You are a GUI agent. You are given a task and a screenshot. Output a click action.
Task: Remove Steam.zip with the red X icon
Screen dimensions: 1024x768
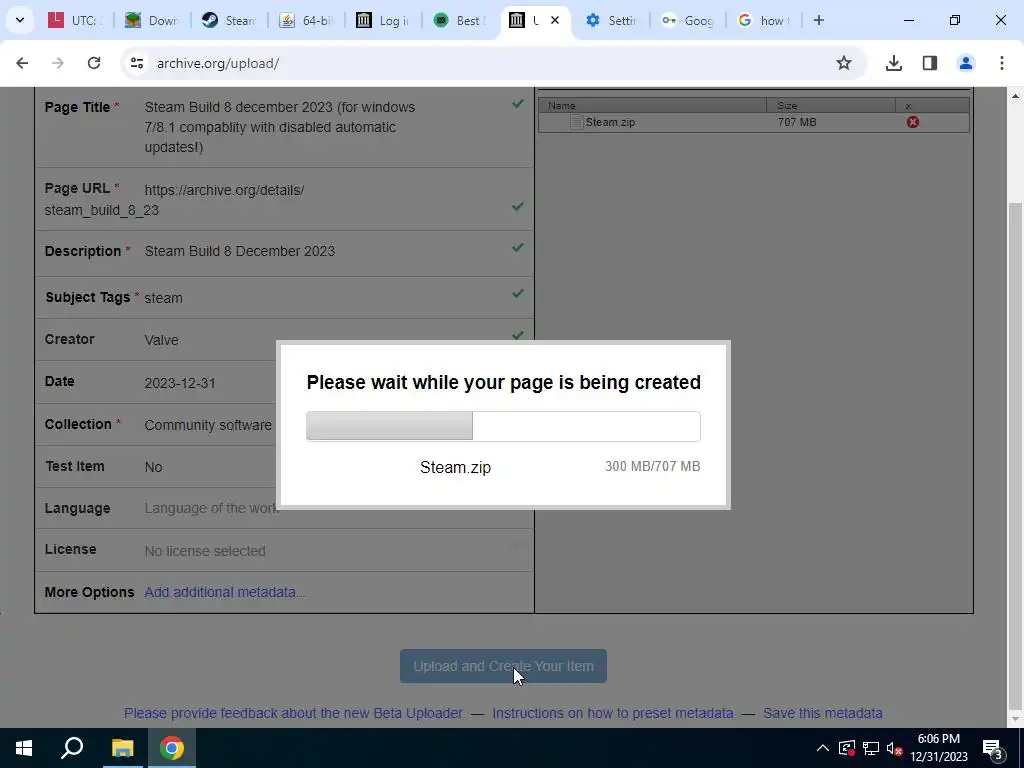(x=912, y=122)
